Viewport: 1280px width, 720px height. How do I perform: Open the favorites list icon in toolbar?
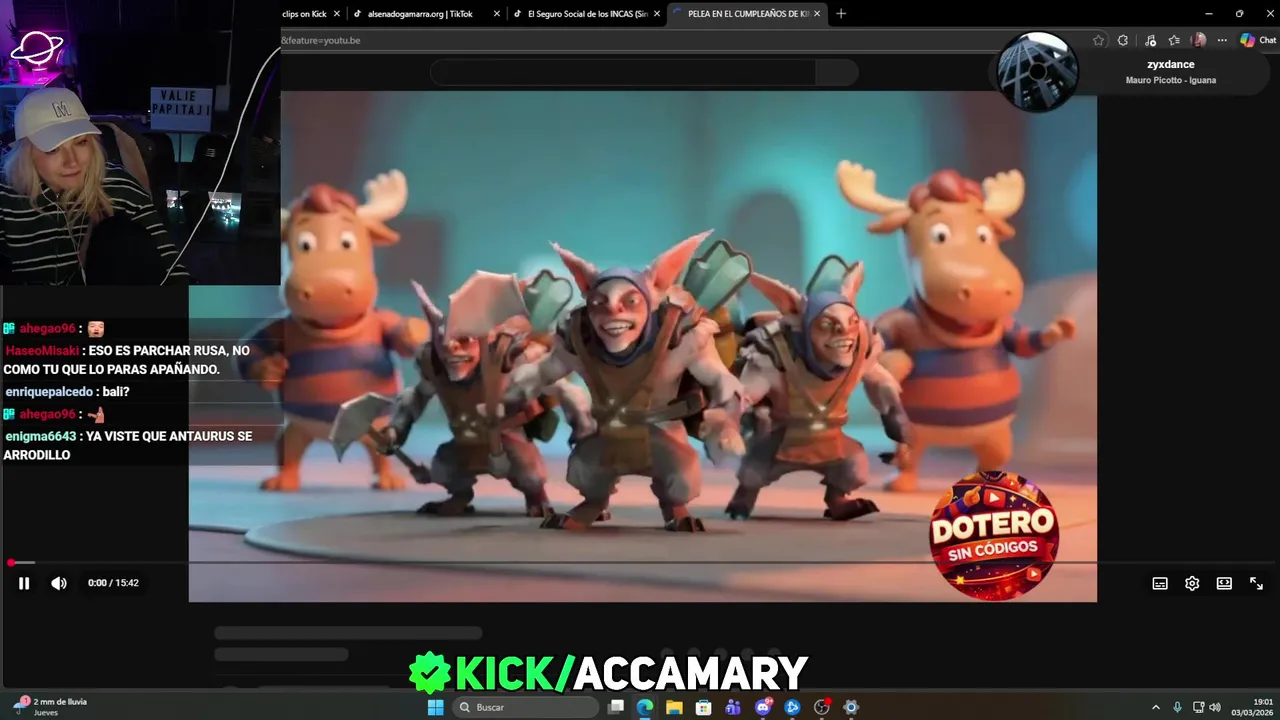1174,40
